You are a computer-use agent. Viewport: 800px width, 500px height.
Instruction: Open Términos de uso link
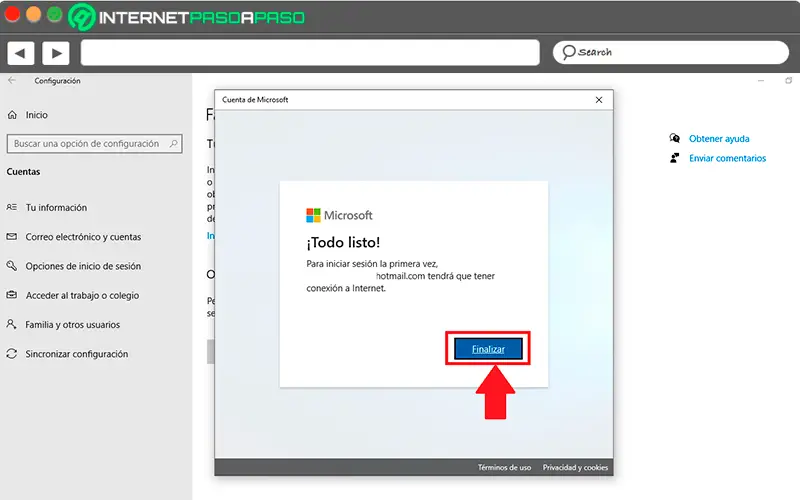504,467
